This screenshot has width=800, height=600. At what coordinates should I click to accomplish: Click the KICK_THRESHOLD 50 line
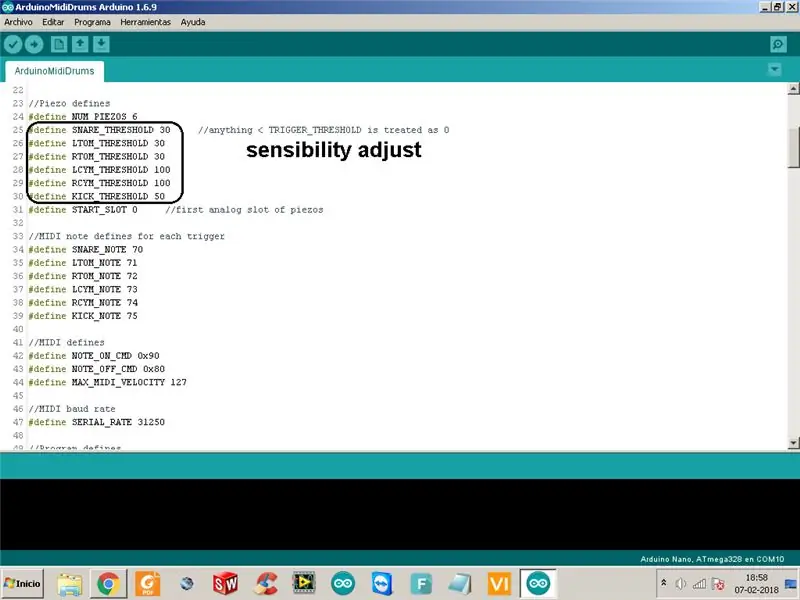pos(96,196)
